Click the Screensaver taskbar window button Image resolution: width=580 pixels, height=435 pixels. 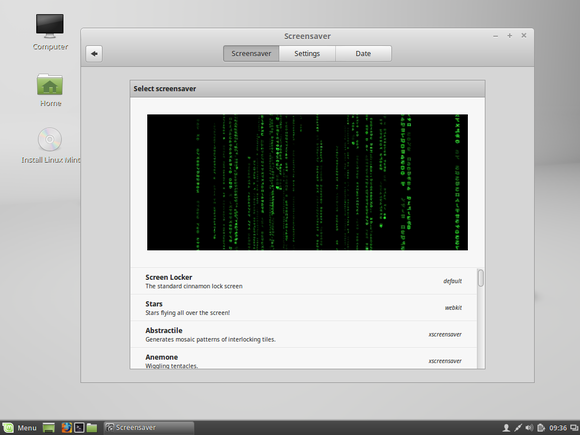(149, 428)
